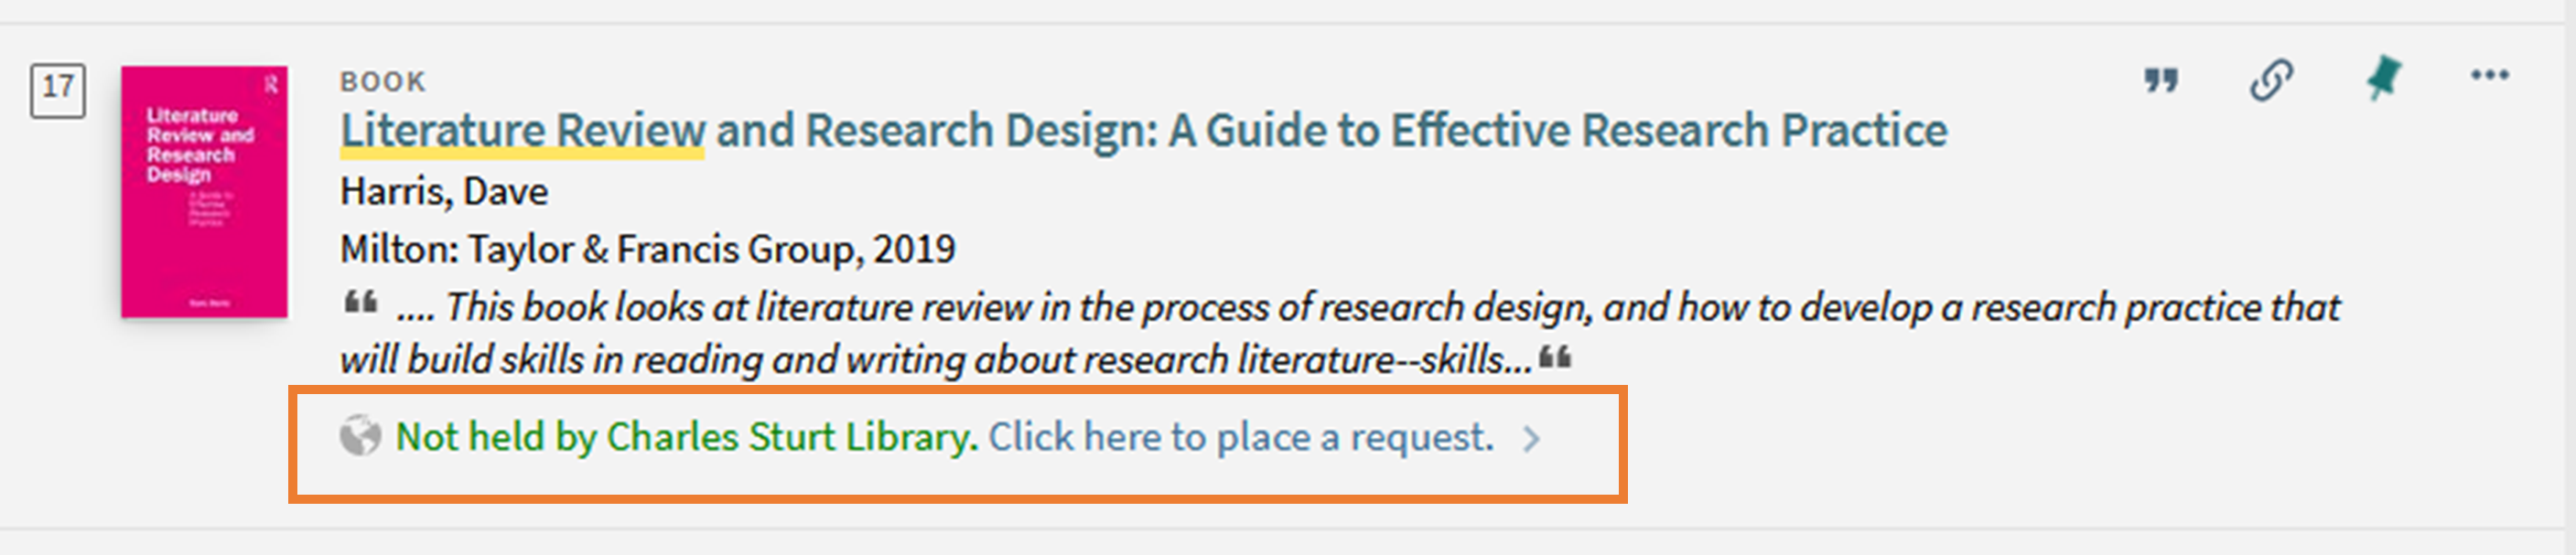The image size is (2576, 555).
Task: Open the citation quotation-mark icon
Action: coord(2161,80)
